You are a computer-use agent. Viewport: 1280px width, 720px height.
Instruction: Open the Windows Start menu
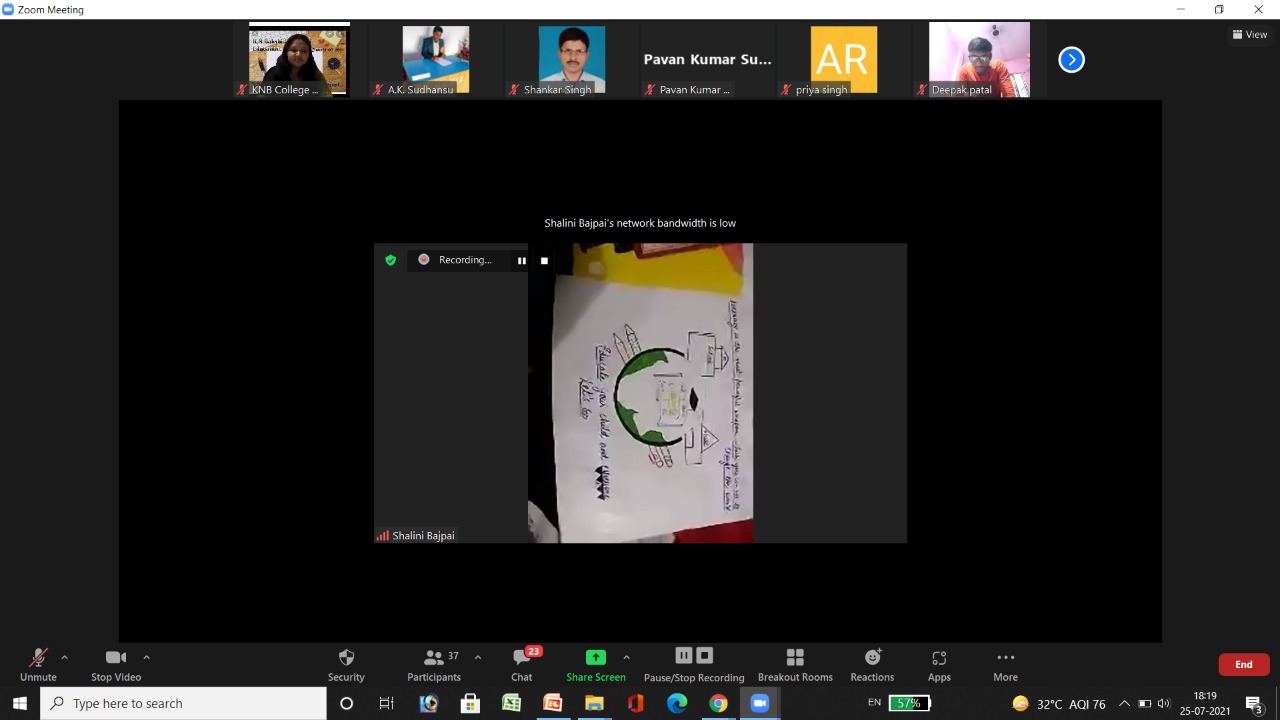click(19, 703)
